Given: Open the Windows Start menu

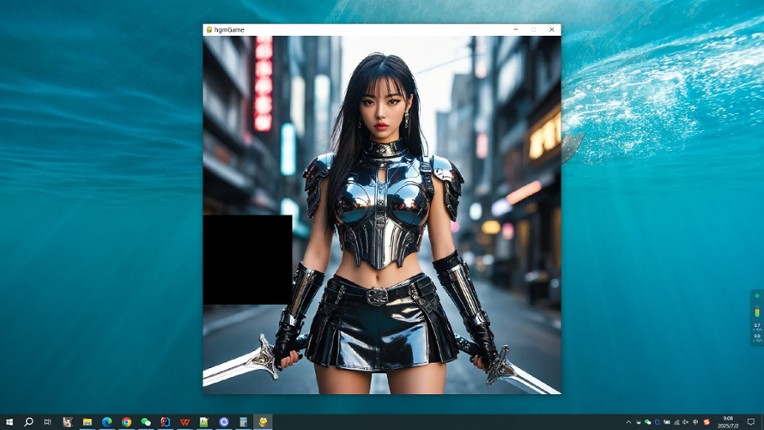Looking at the screenshot, I should click(x=9, y=422).
